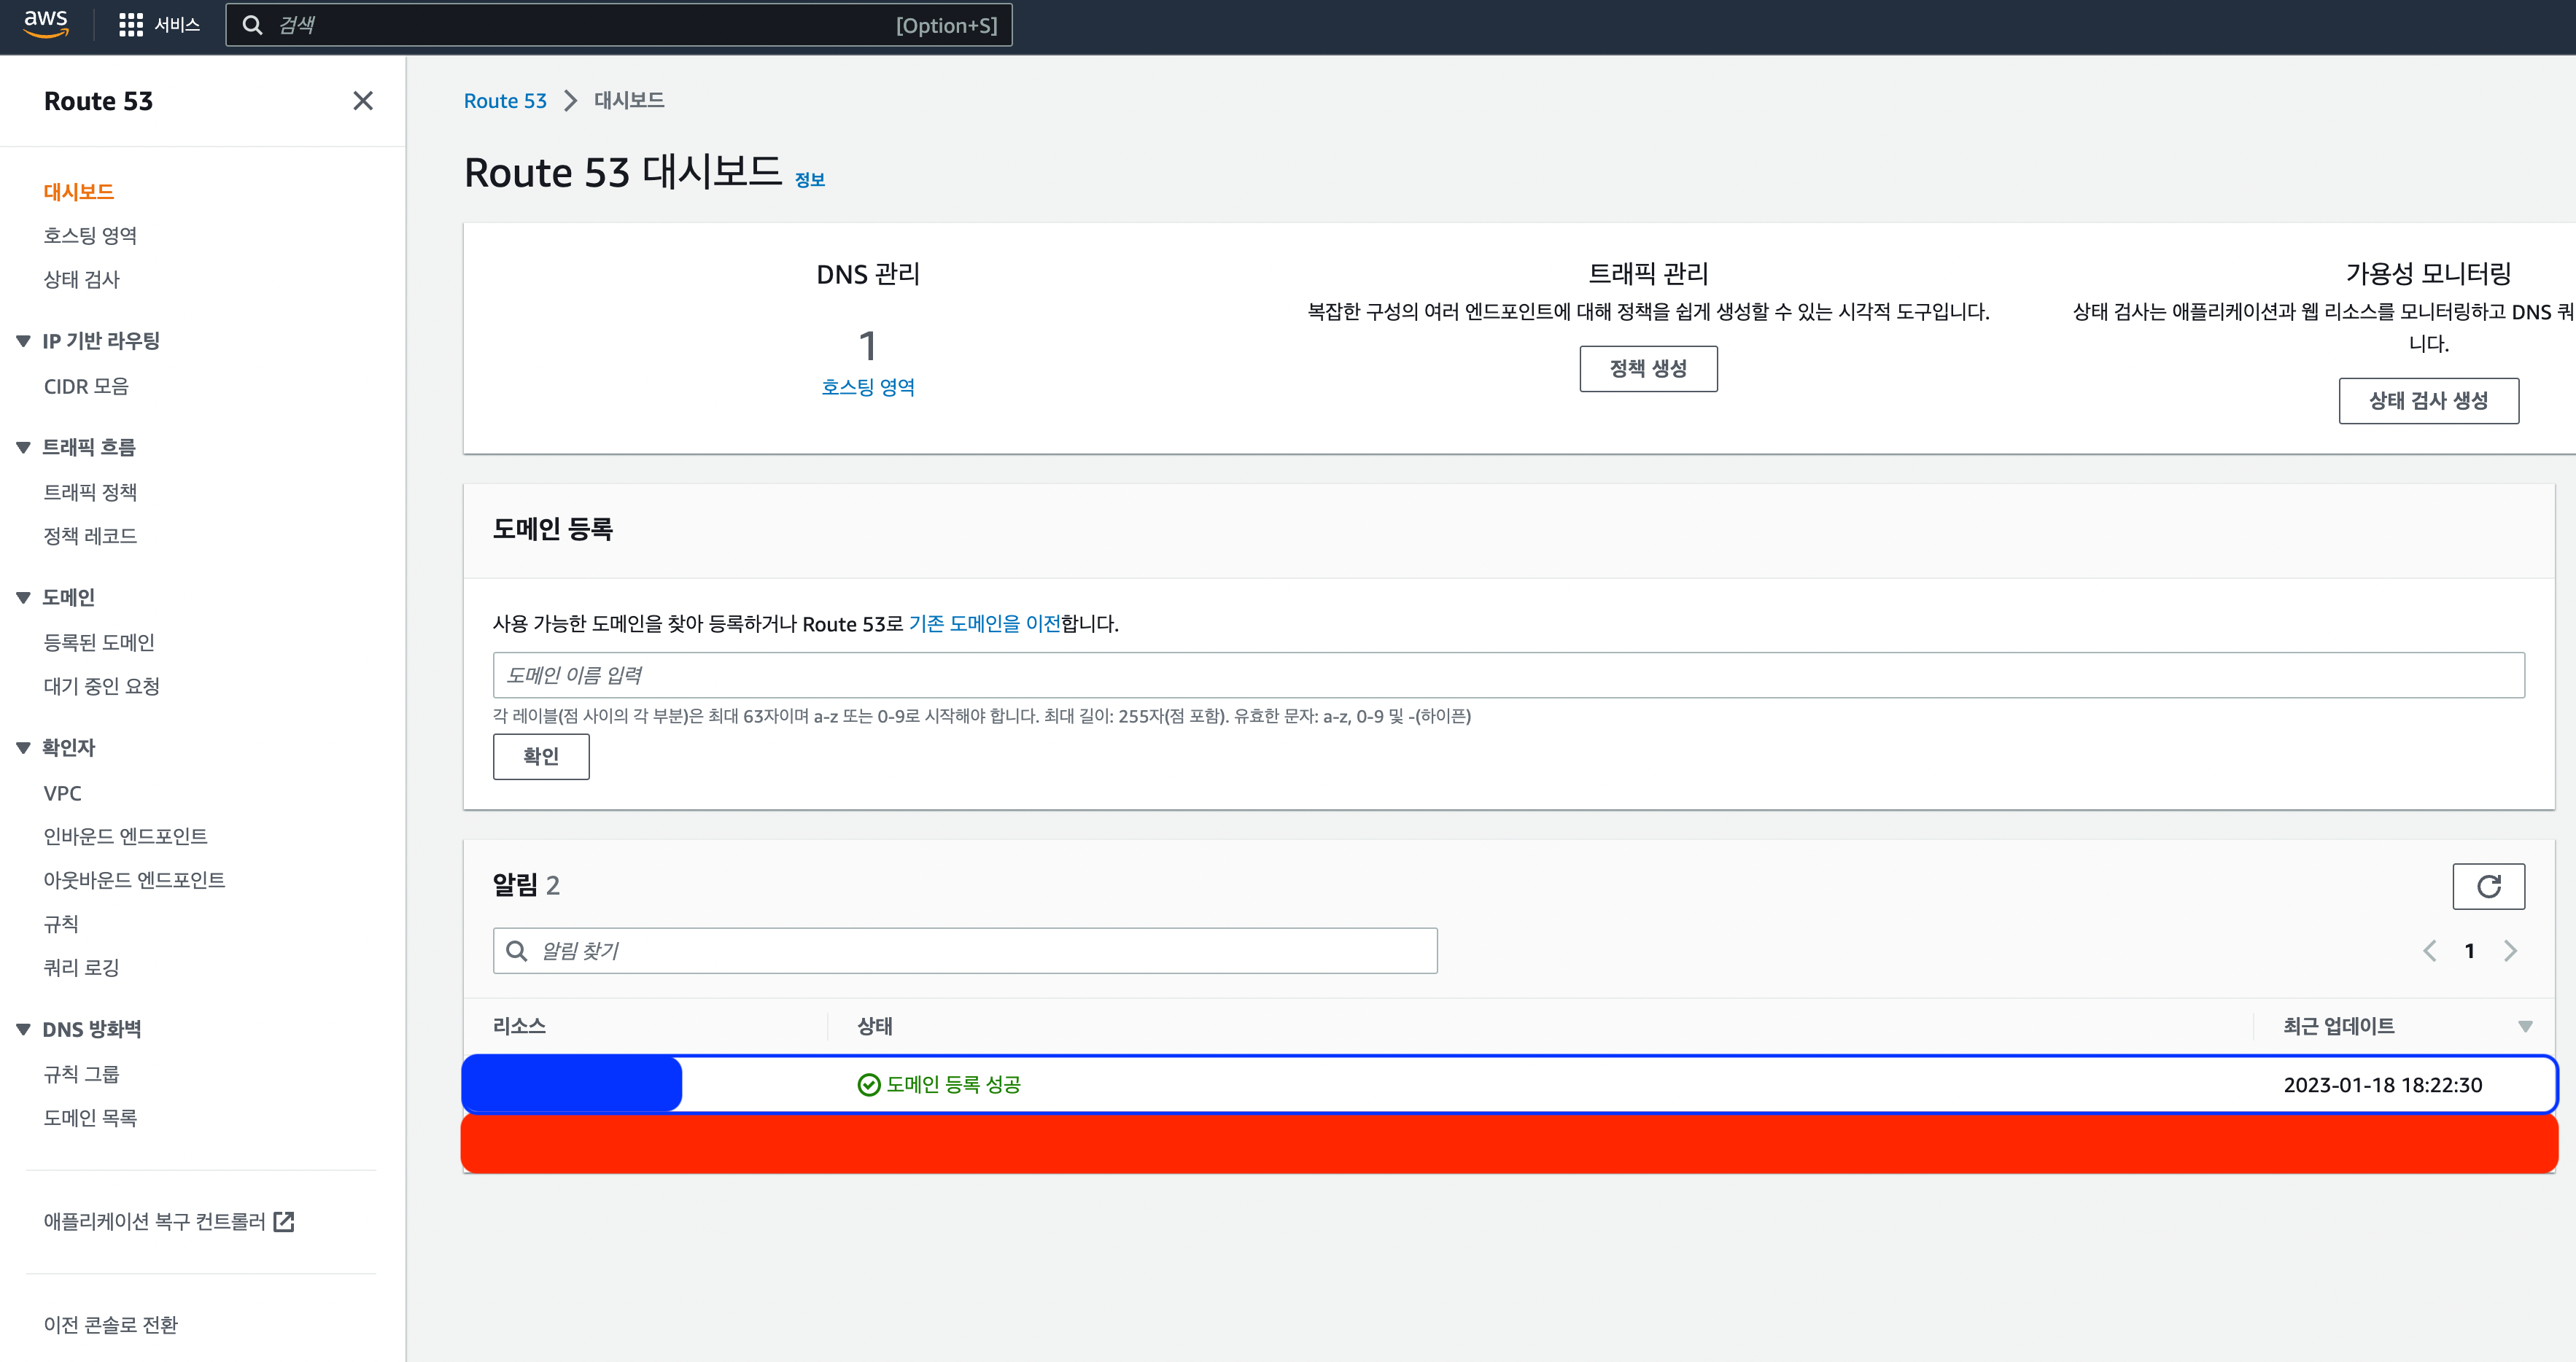Click the hosted zone count 1
The height and width of the screenshot is (1362, 2576).
point(868,346)
